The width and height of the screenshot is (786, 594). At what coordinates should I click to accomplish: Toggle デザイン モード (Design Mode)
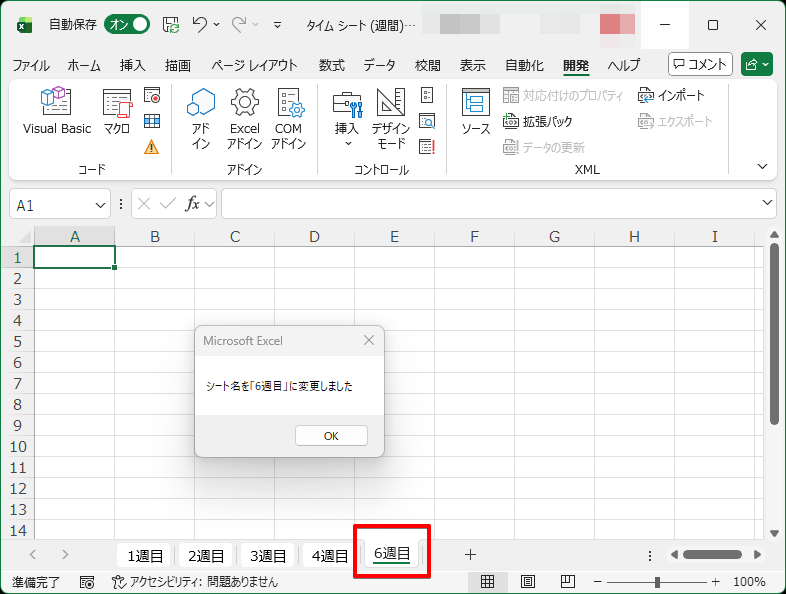pyautogui.click(x=391, y=118)
